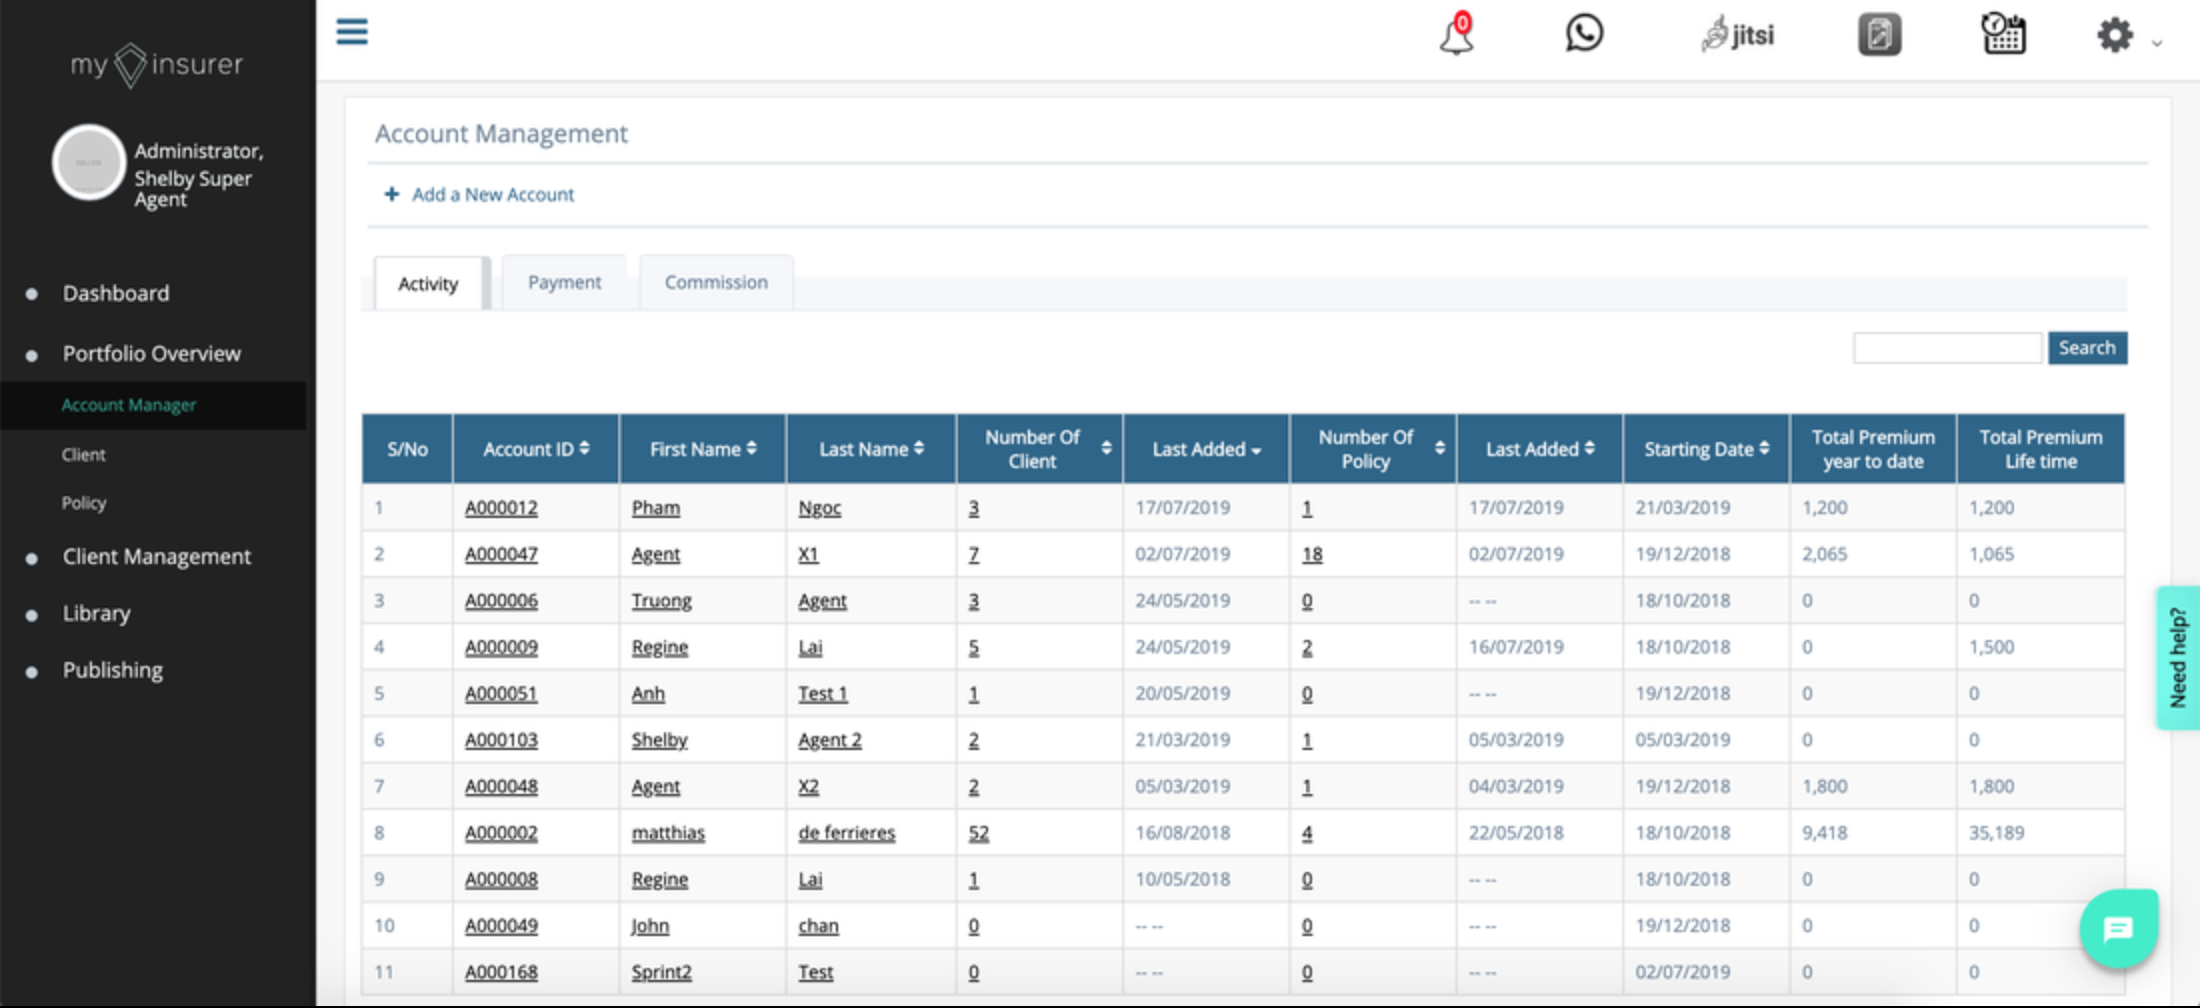Viewport: 2200px width, 1008px height.
Task: Click the plus icon beside Add a New Account
Action: click(392, 194)
